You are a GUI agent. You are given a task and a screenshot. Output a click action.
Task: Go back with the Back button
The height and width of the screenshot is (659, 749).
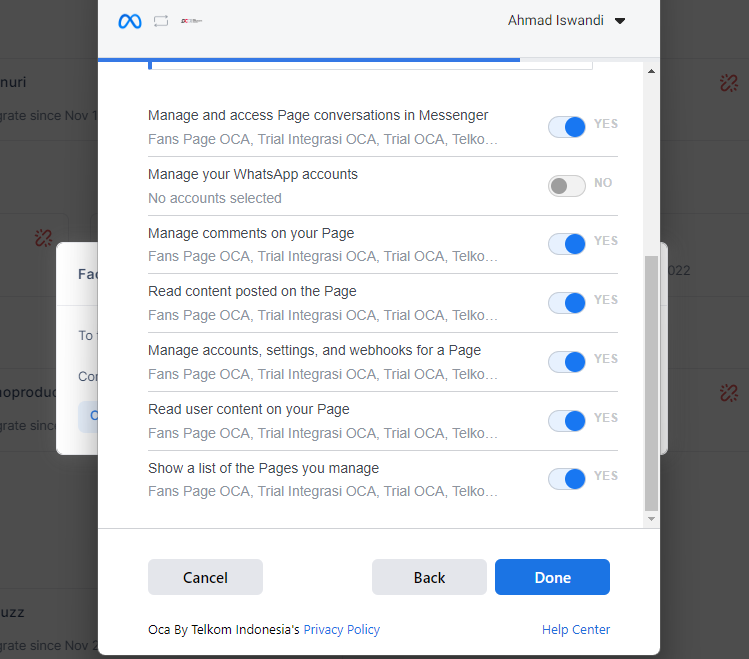429,577
